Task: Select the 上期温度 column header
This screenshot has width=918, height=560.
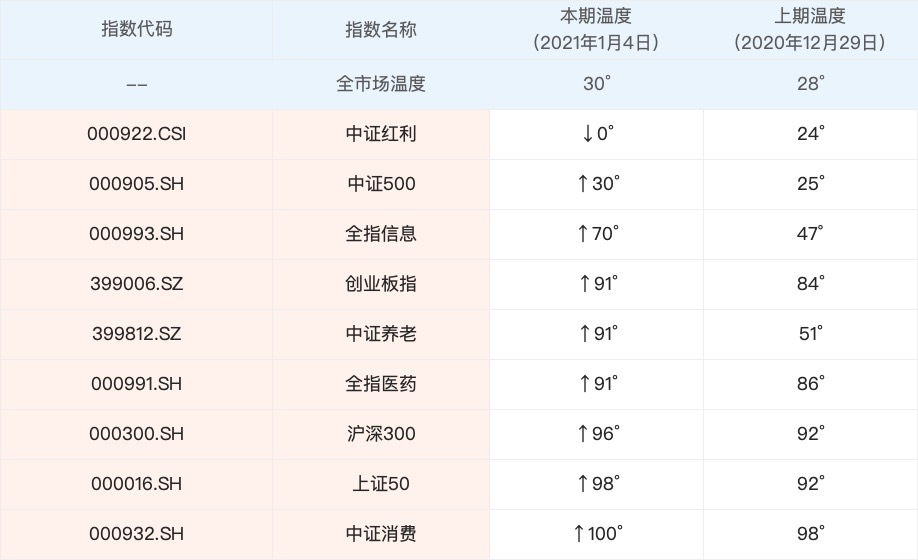Action: click(x=810, y=29)
